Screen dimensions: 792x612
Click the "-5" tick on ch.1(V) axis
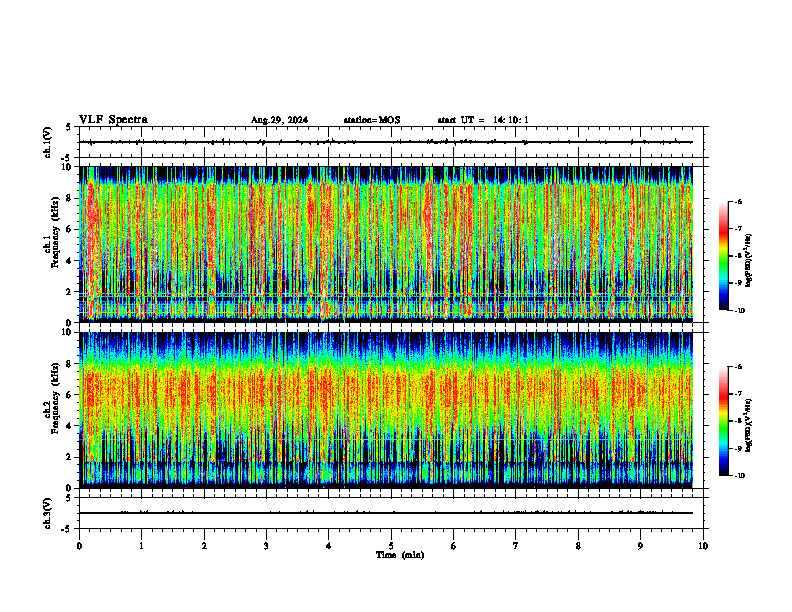click(66, 158)
